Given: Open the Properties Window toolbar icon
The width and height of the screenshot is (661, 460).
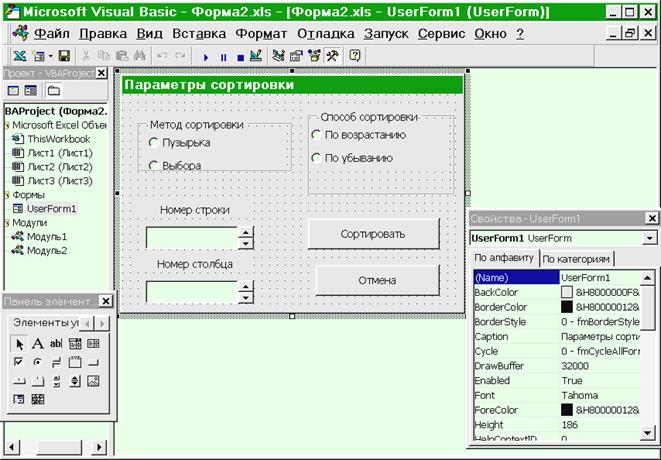Looking at the screenshot, I should [296, 56].
